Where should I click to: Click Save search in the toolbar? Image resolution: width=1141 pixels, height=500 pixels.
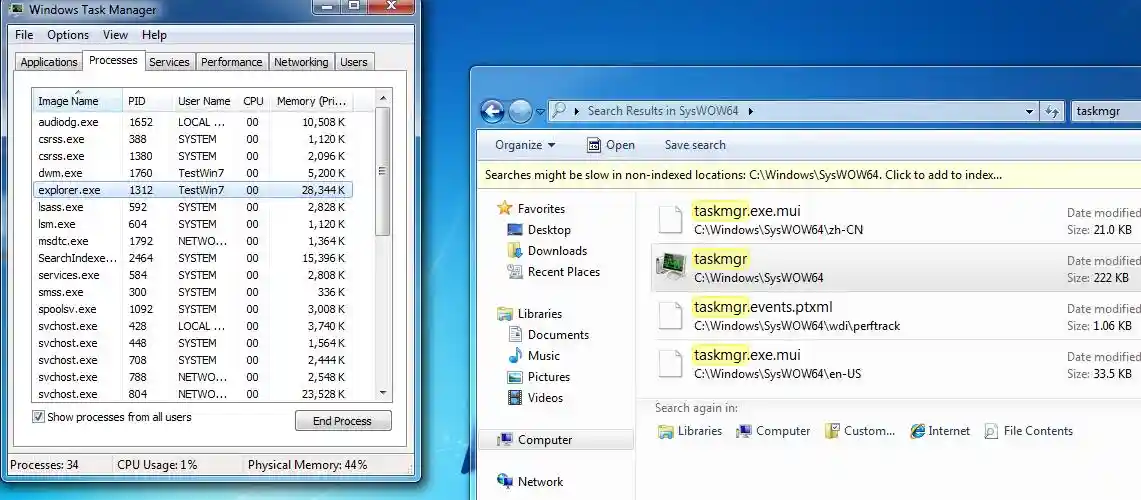point(695,145)
